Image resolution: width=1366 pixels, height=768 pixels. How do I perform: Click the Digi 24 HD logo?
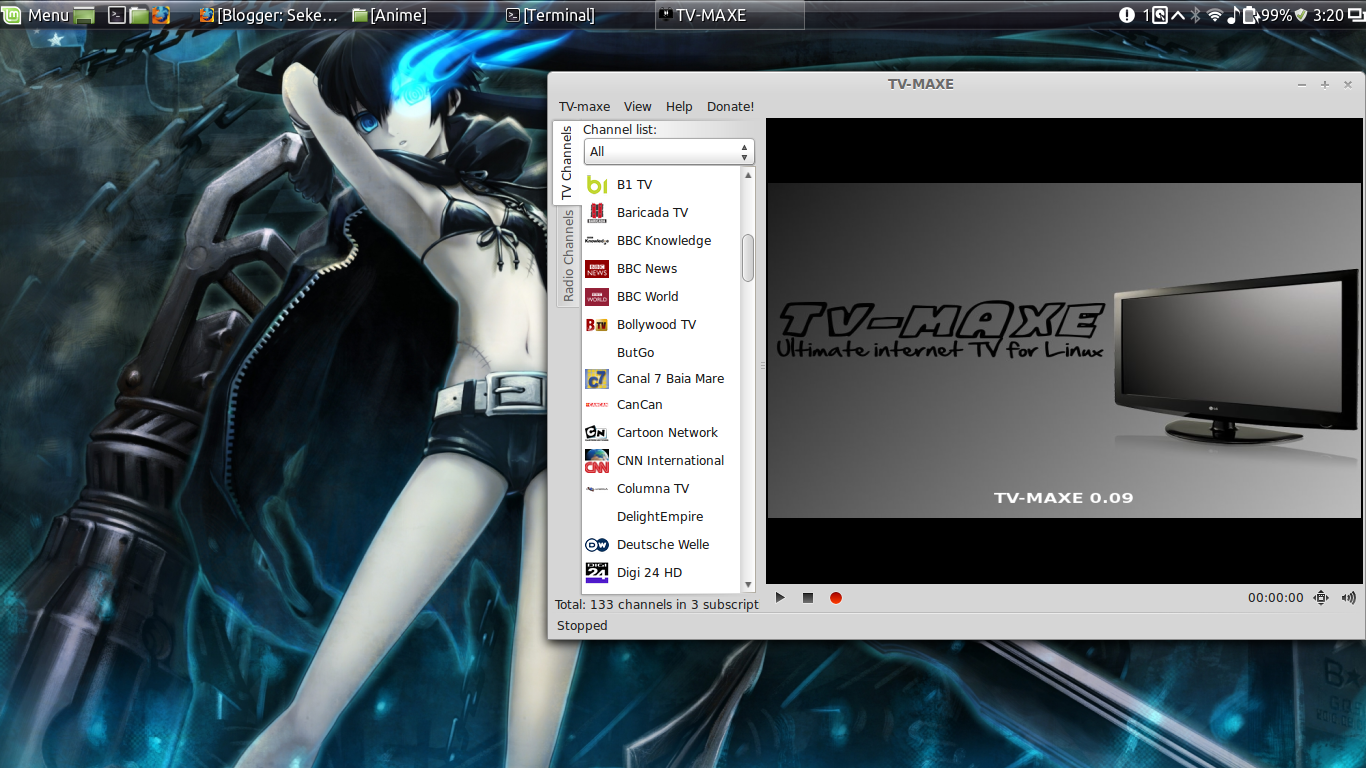coord(597,573)
